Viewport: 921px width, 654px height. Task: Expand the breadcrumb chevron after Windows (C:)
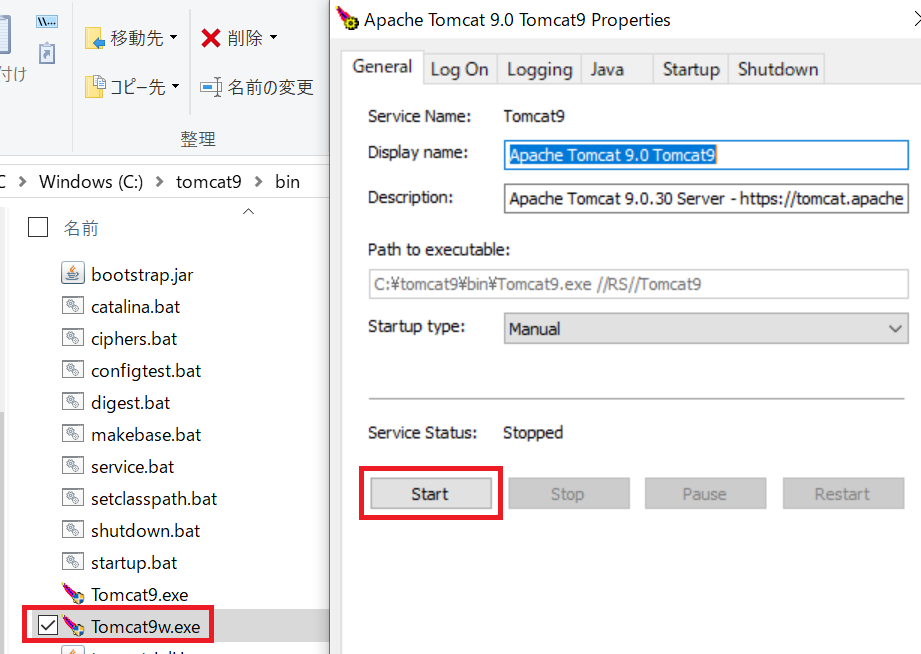[159, 182]
